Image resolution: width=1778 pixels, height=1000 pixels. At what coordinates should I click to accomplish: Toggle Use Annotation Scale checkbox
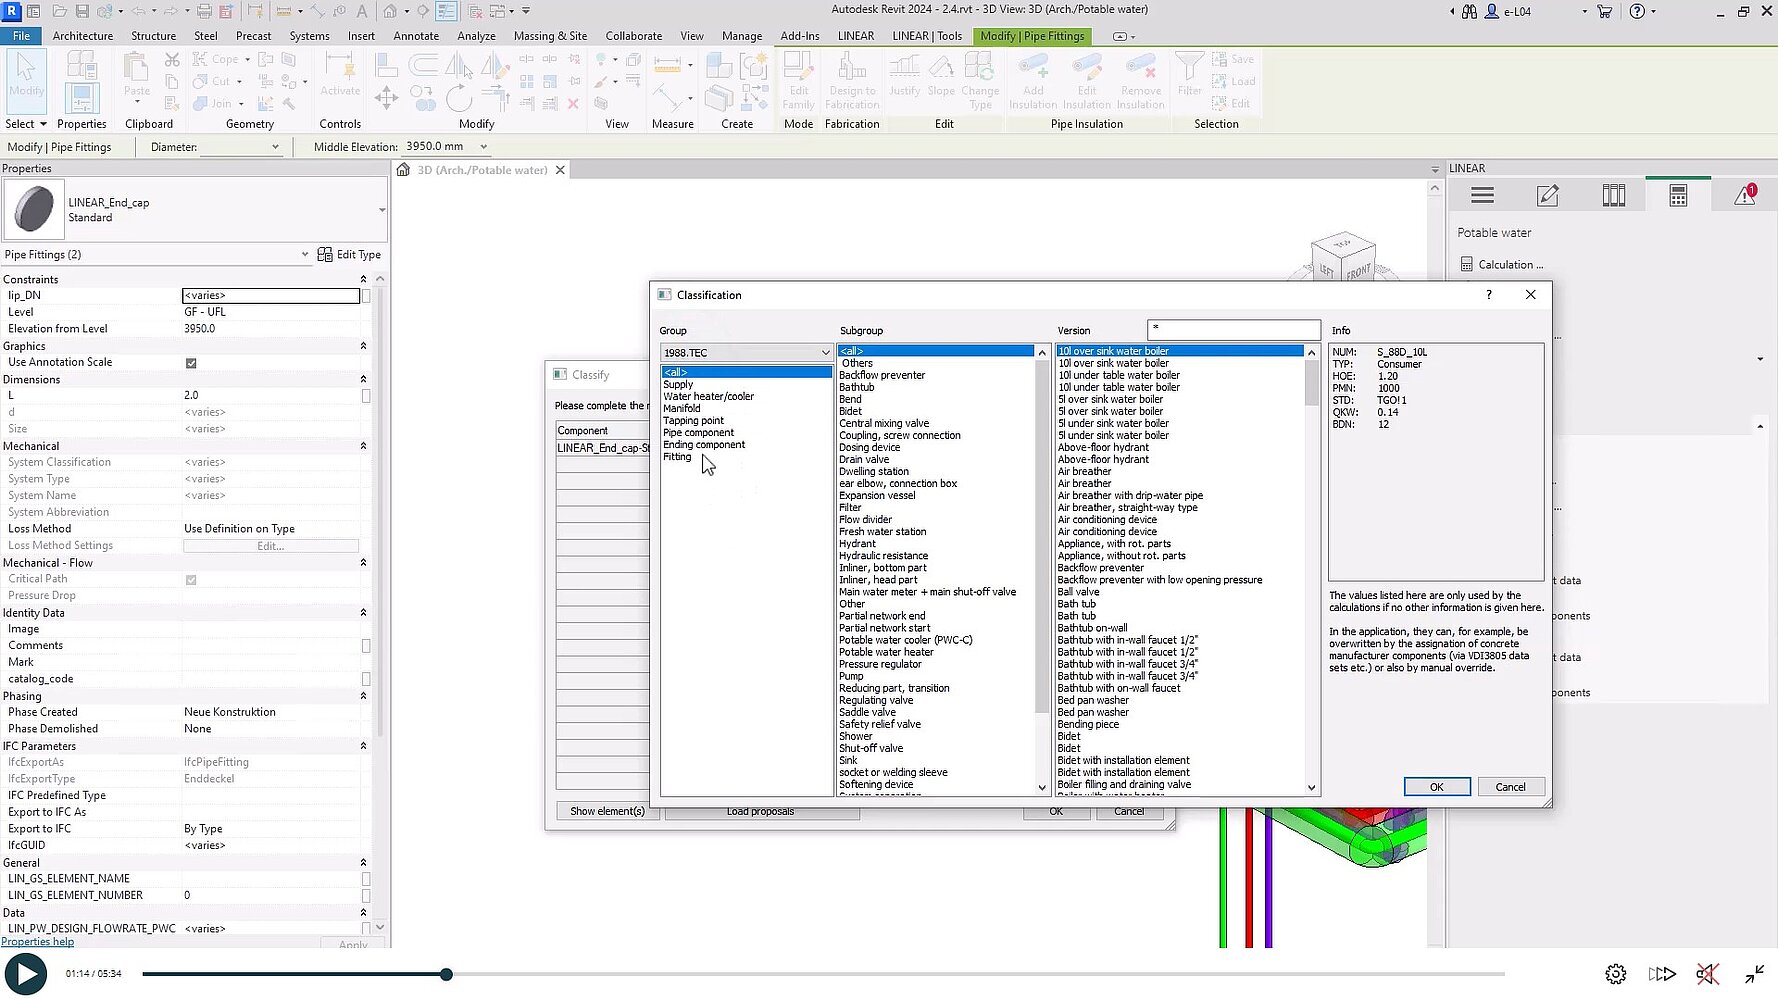(191, 363)
